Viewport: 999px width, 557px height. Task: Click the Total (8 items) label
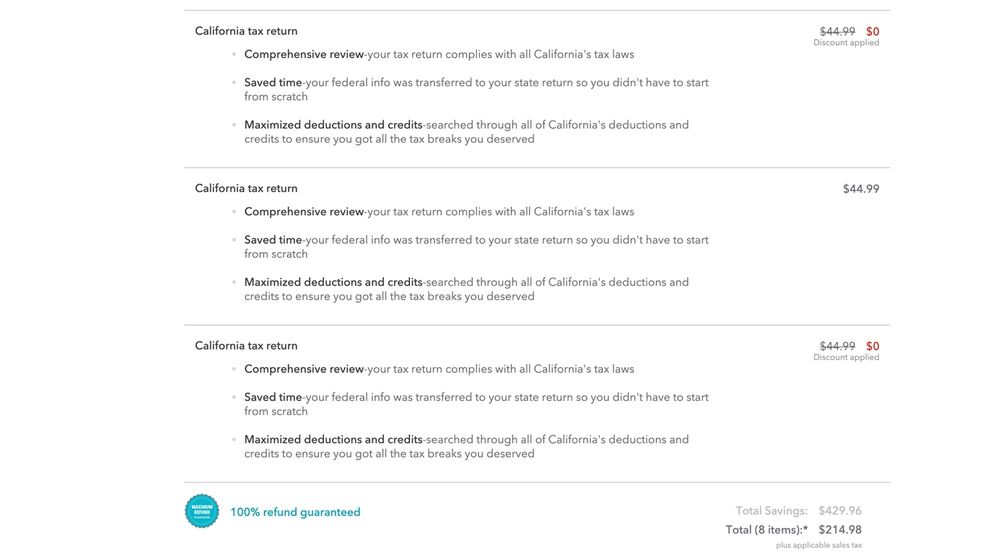pos(766,530)
